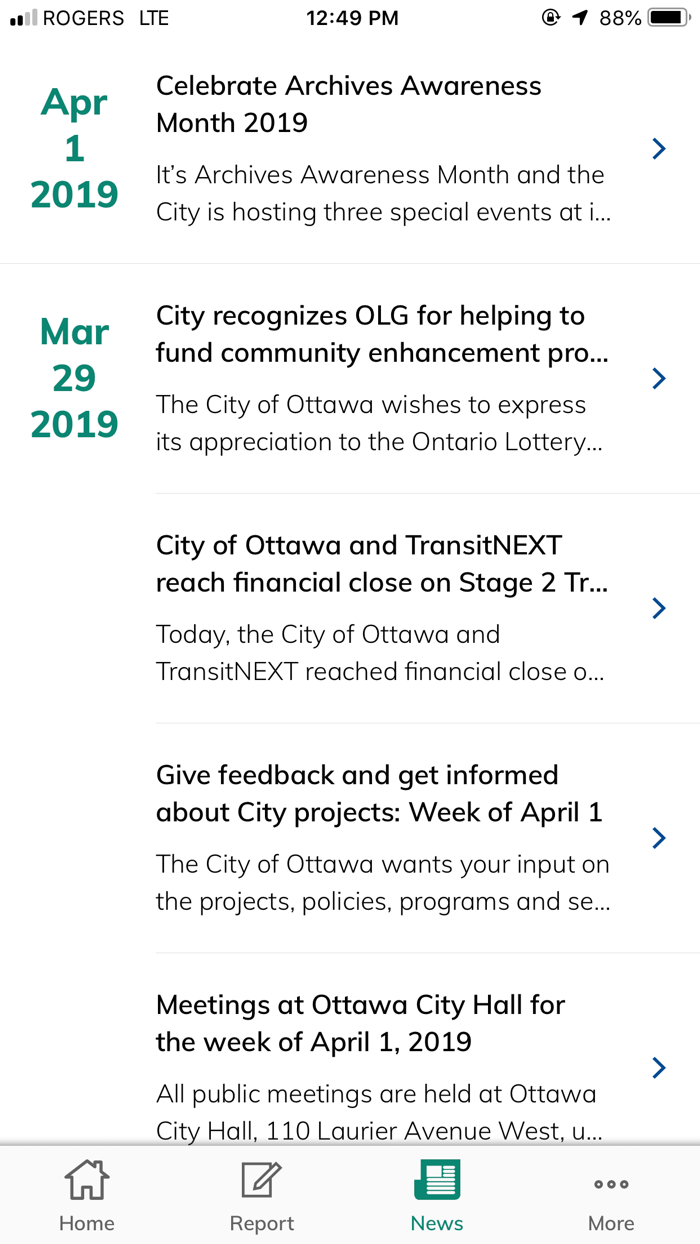Tap the Apr 1 2019 date label
This screenshot has width=700, height=1244.
(73, 147)
